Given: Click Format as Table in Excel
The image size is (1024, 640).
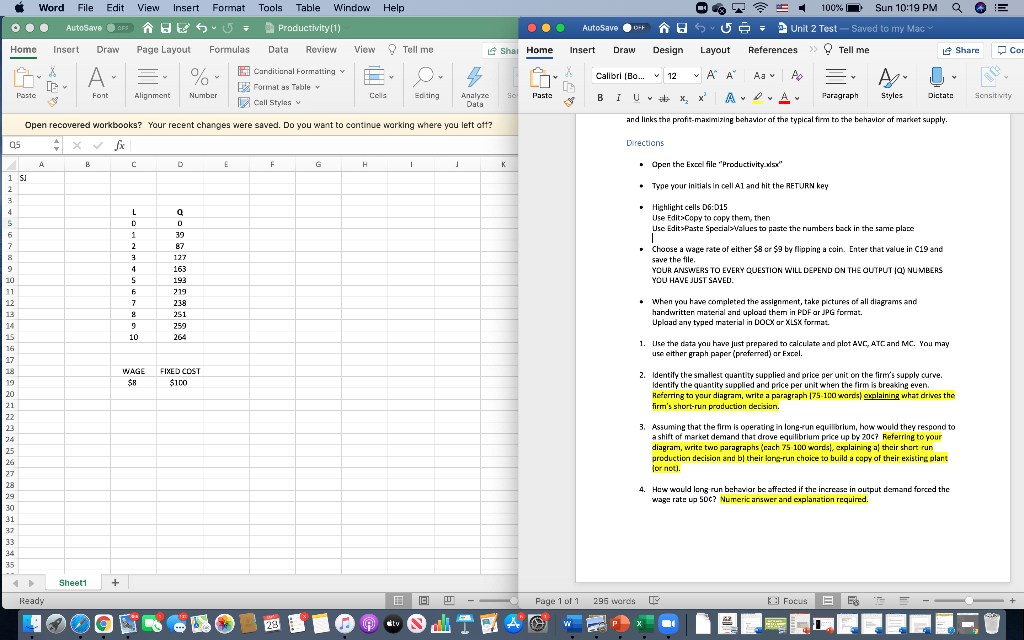Looking at the screenshot, I should point(282,87).
